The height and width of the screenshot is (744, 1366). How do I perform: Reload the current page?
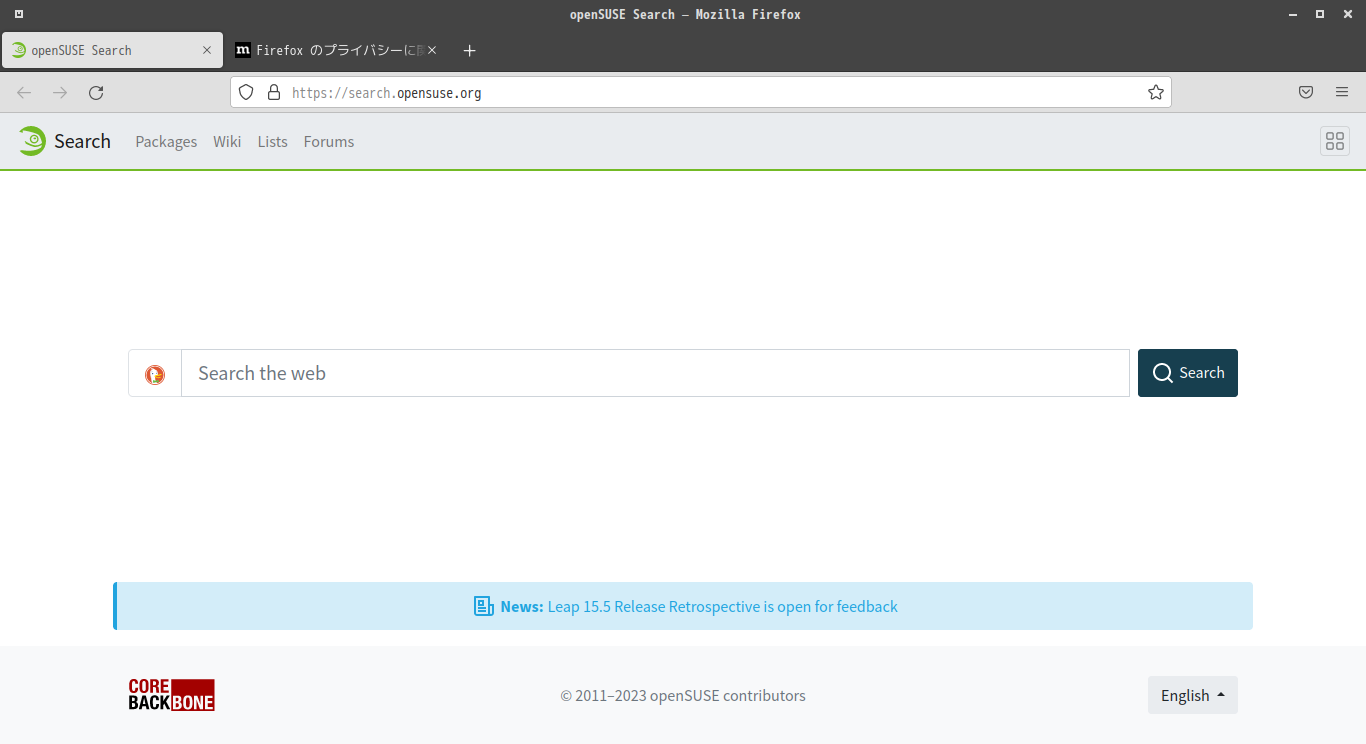point(96,92)
